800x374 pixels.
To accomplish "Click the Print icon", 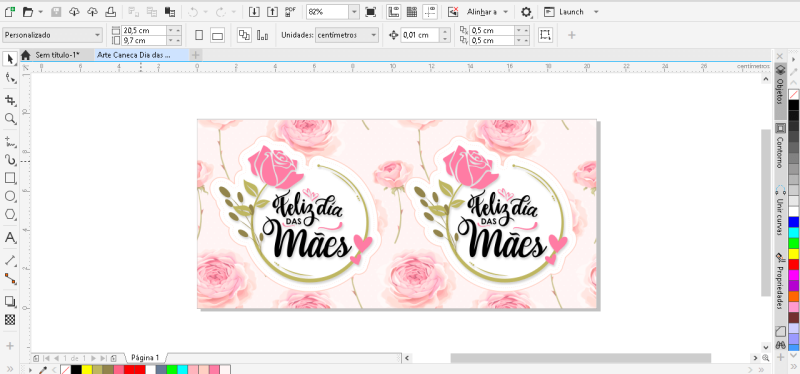I will pos(110,11).
